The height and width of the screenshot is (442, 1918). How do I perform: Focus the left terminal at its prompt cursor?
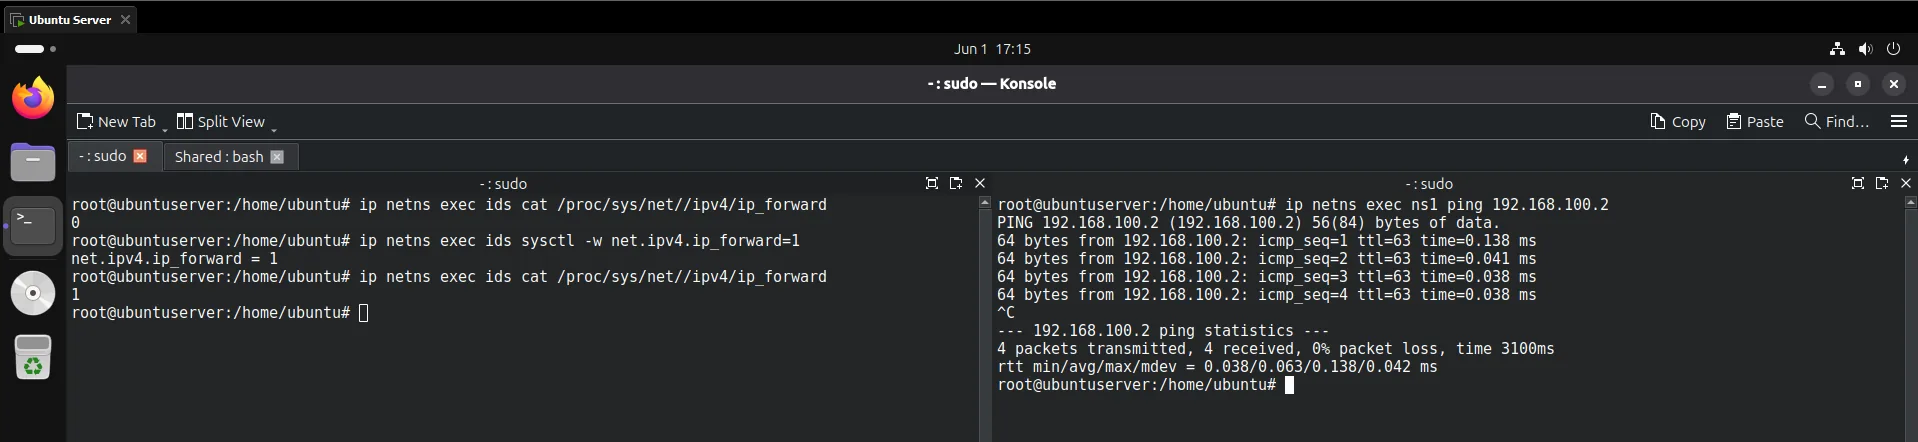pyautogui.click(x=364, y=313)
